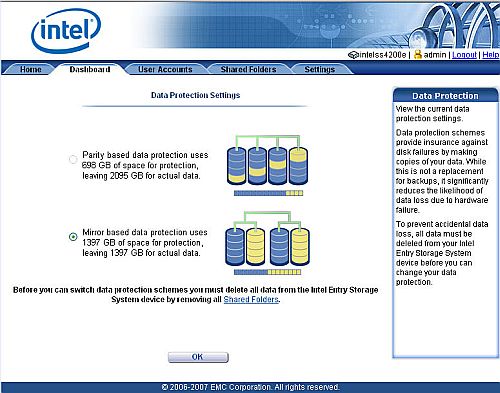Click the OK button
This screenshot has height=393, width=500.
pos(198,357)
